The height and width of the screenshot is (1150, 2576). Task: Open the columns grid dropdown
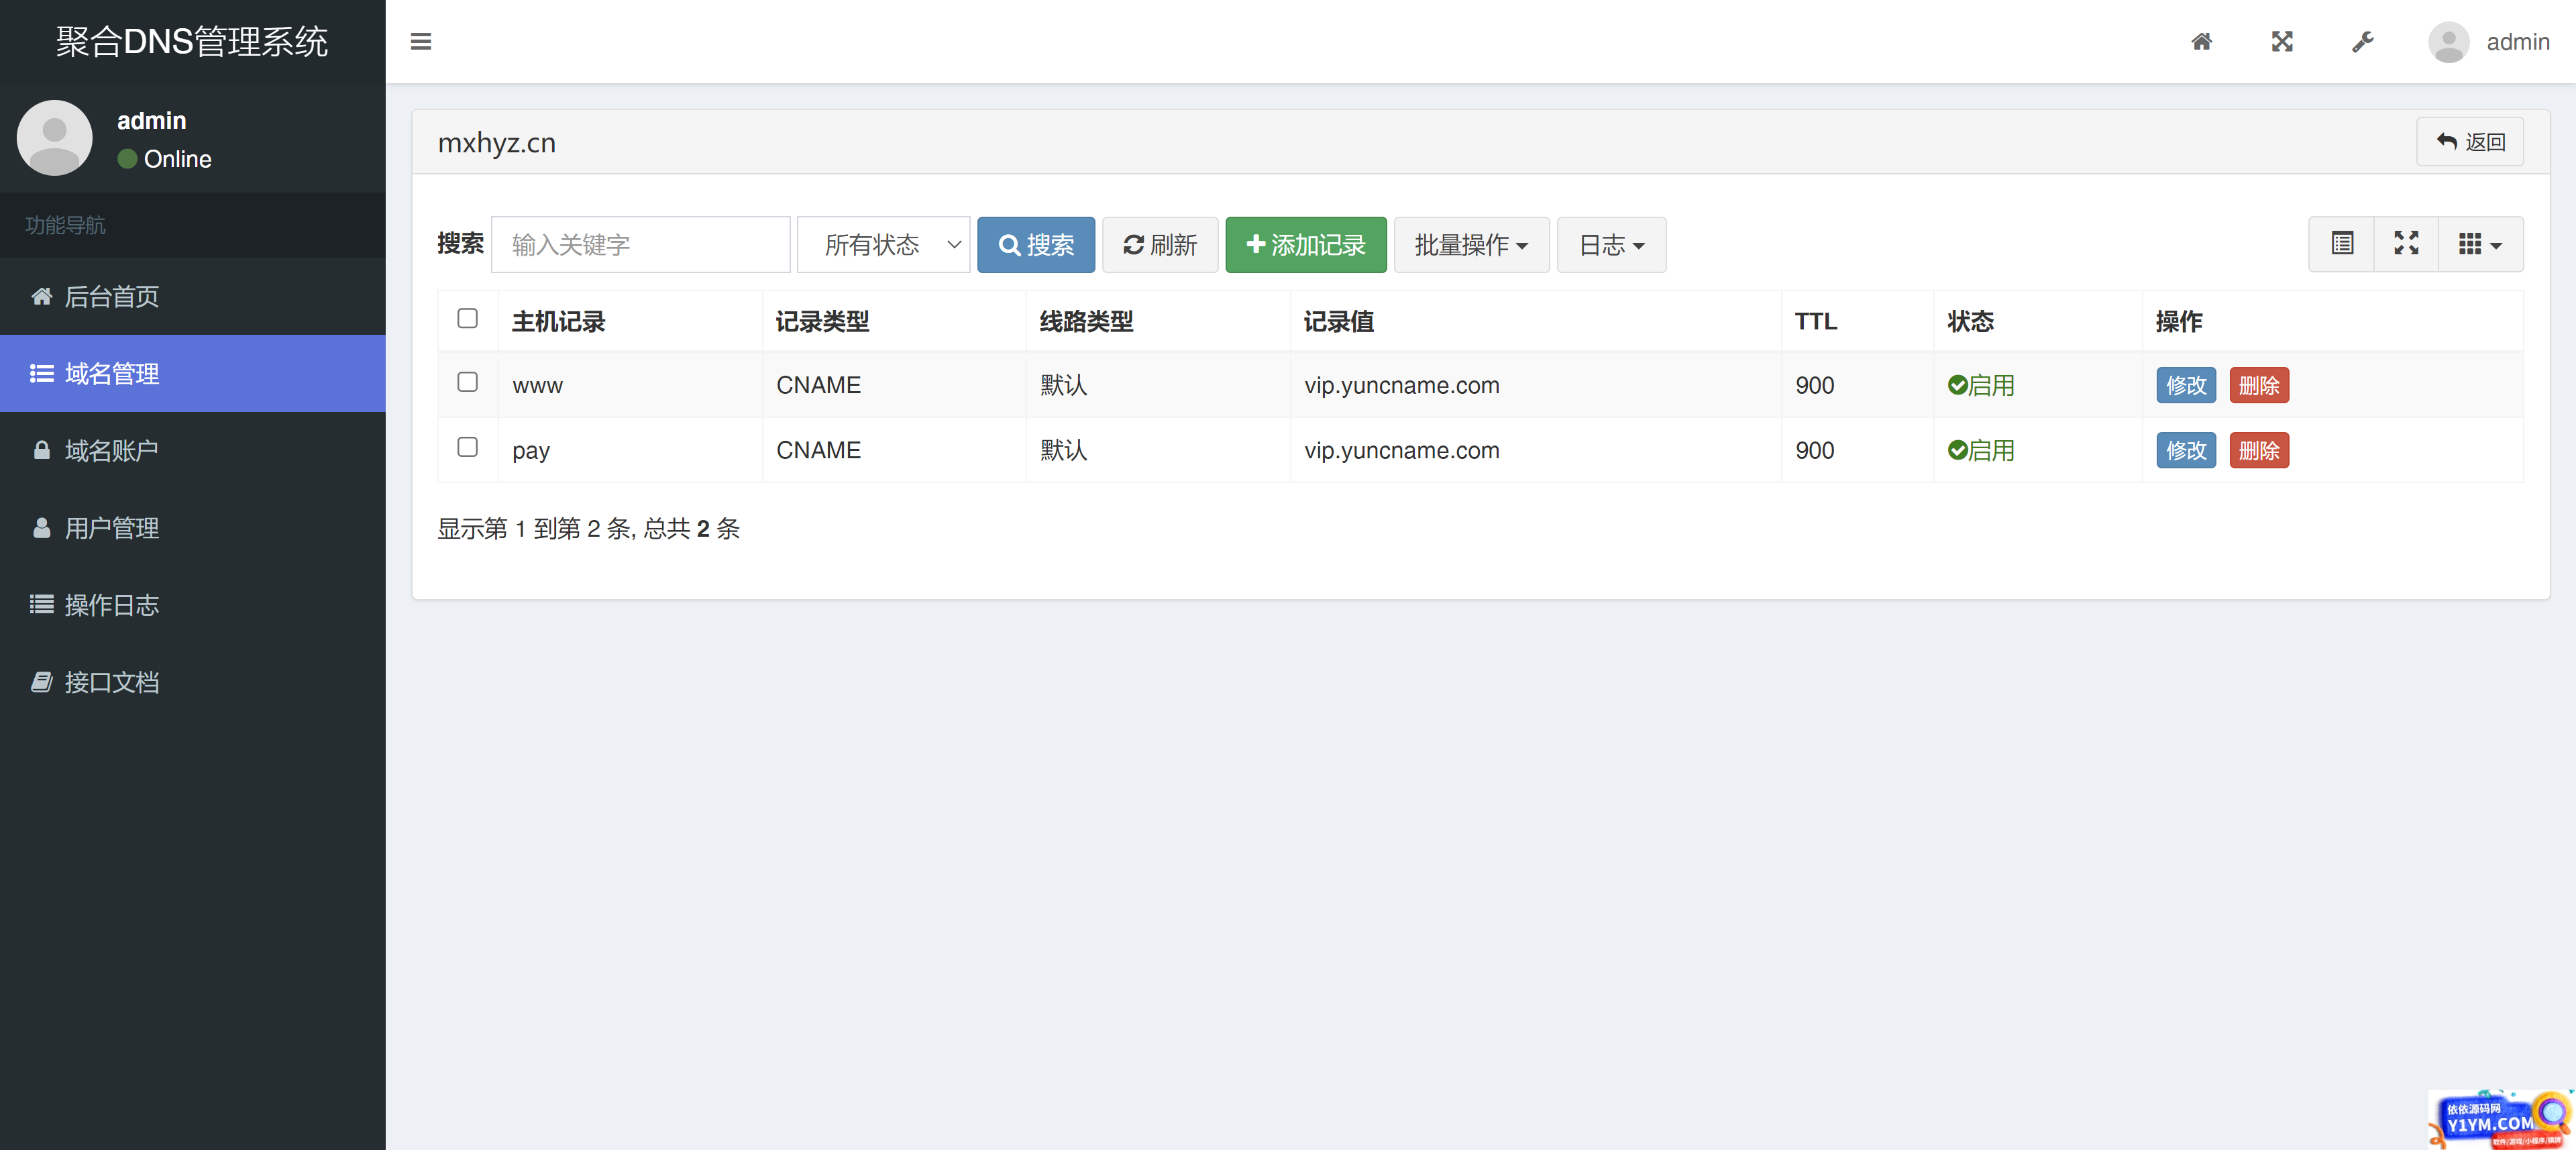coord(2480,244)
